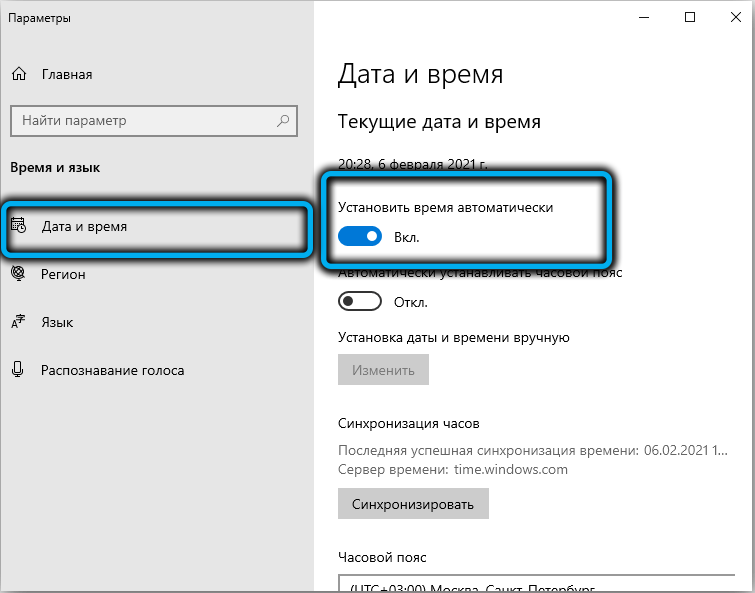This screenshot has width=755, height=593.
Task: Close the Settings window
Action: click(x=735, y=17)
